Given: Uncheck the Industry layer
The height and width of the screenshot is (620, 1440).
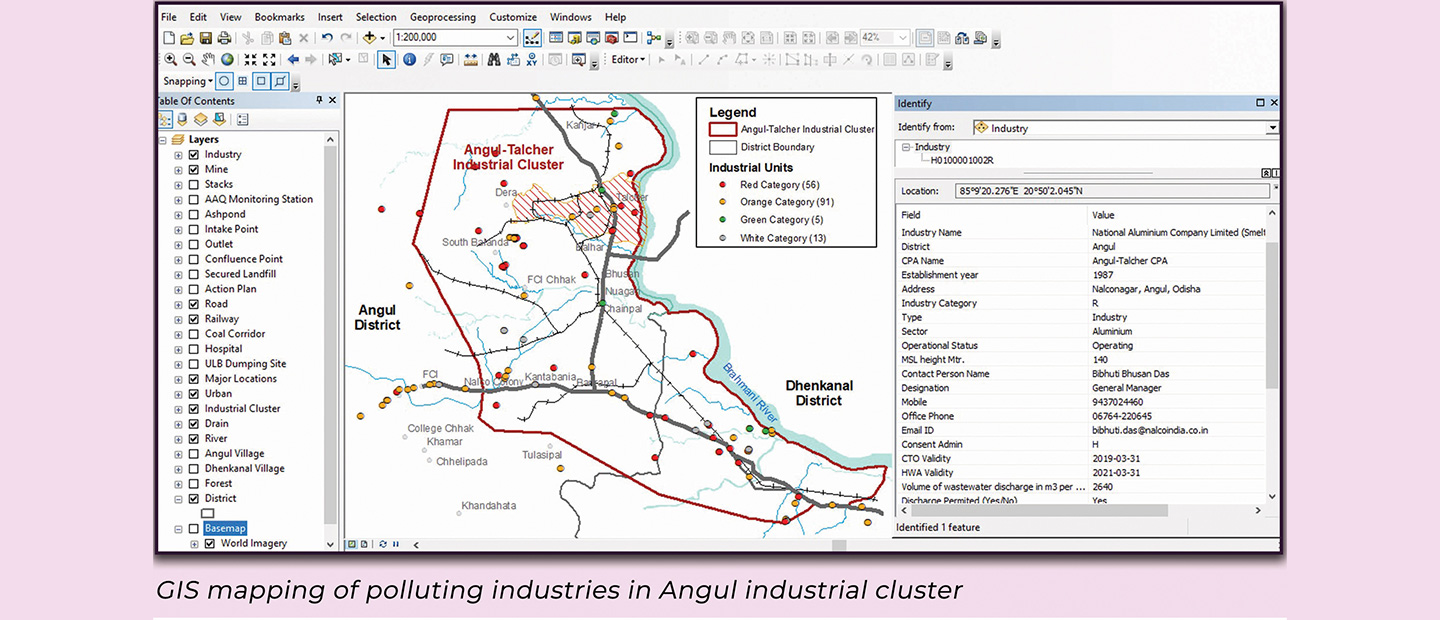Looking at the screenshot, I should [194, 155].
